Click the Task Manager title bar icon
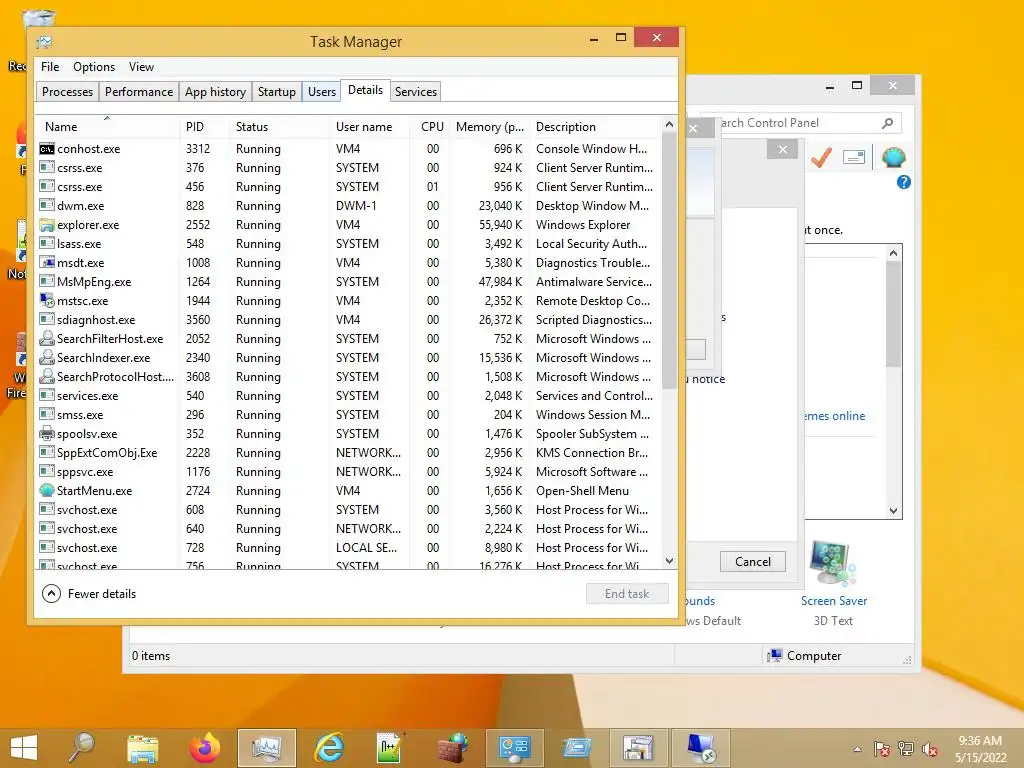This screenshot has height=768, width=1024. tap(44, 42)
